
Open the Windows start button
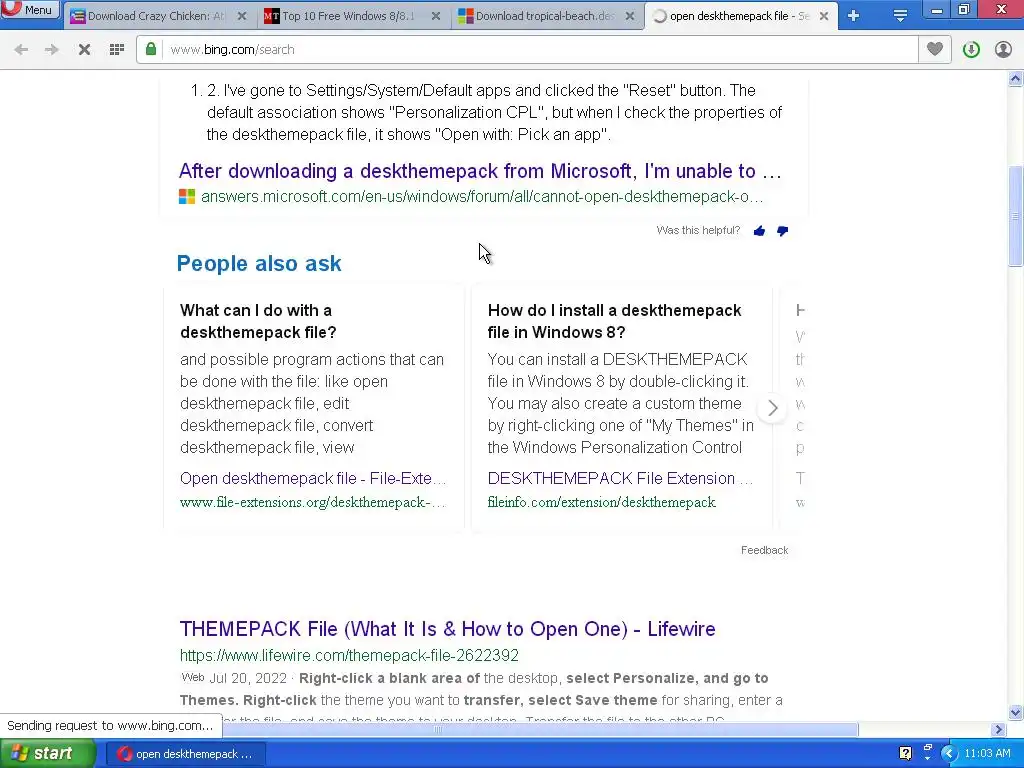point(47,754)
